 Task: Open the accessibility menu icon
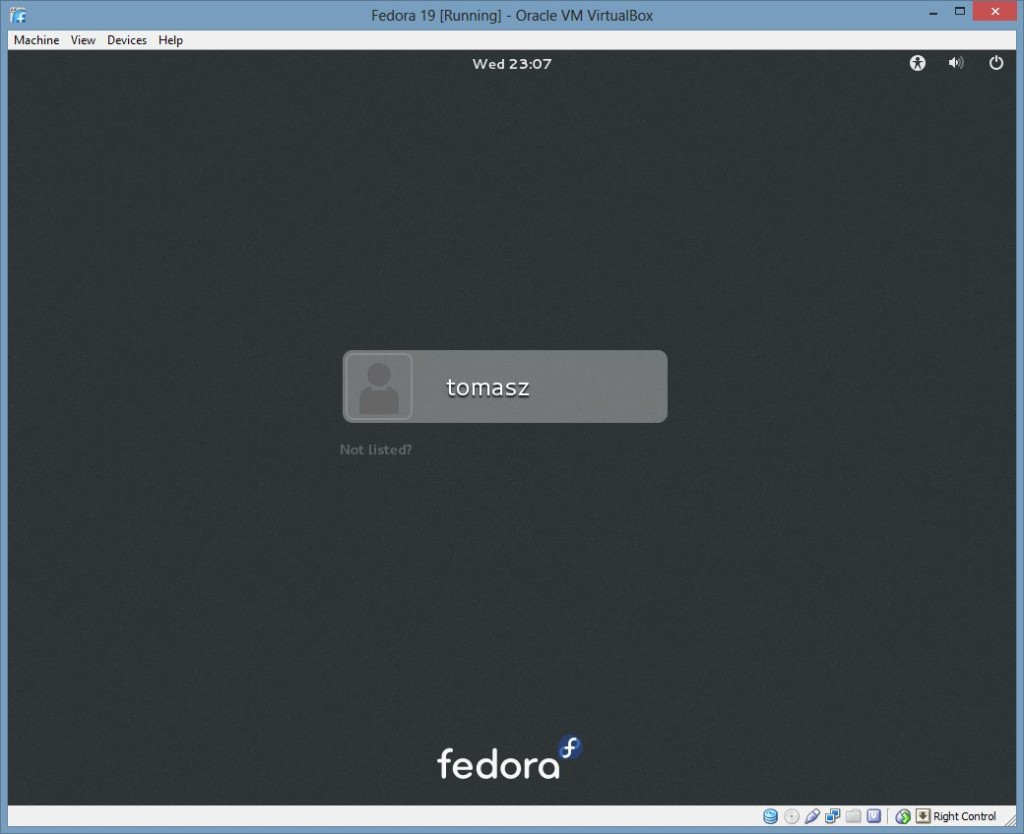coord(918,63)
